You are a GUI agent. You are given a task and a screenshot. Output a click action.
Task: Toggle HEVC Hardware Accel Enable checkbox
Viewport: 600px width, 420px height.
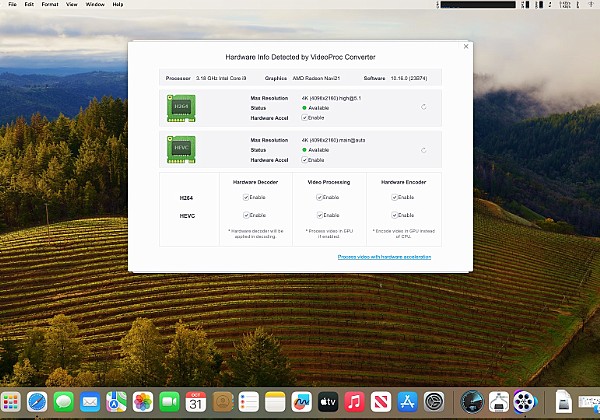(x=305, y=159)
